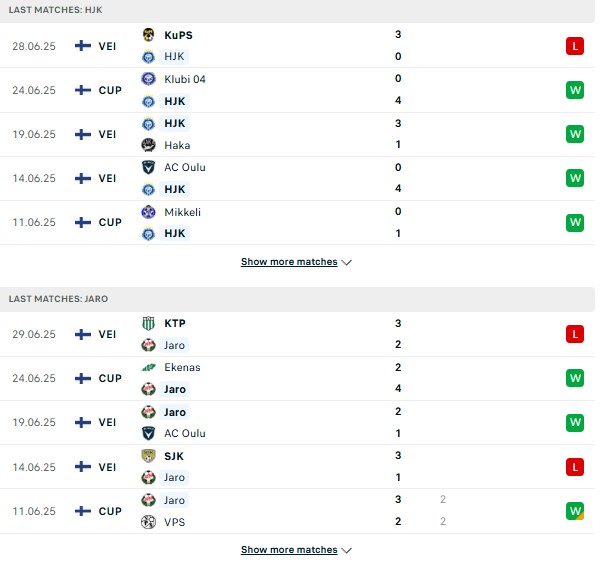This screenshot has width=602, height=566.
Task: Click the Haka team logo
Action: 148,145
